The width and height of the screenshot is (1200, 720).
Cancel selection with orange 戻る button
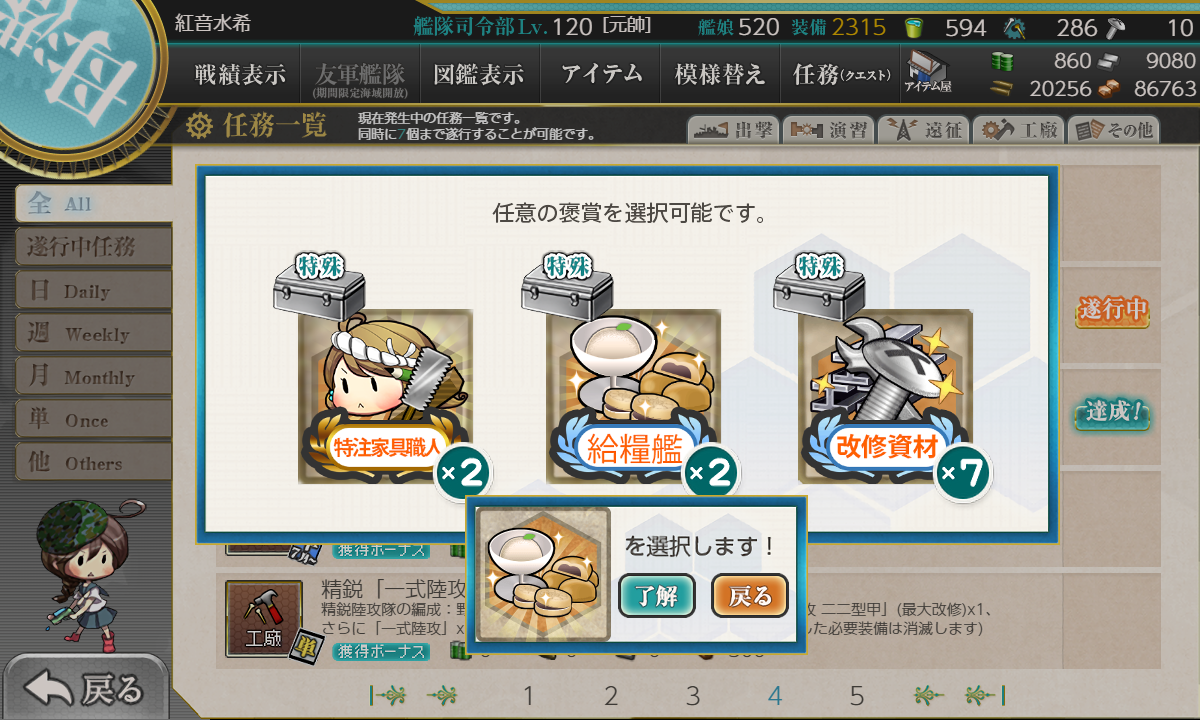click(750, 596)
